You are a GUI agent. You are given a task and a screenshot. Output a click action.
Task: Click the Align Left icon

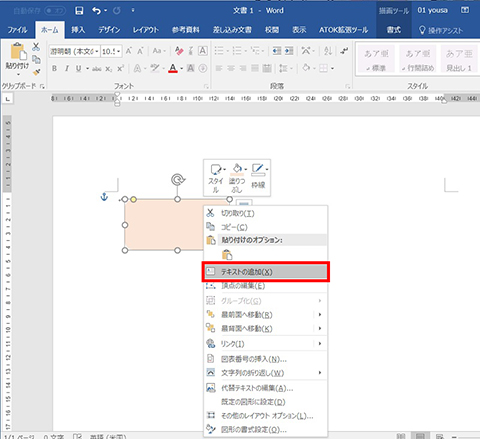pos(219,69)
